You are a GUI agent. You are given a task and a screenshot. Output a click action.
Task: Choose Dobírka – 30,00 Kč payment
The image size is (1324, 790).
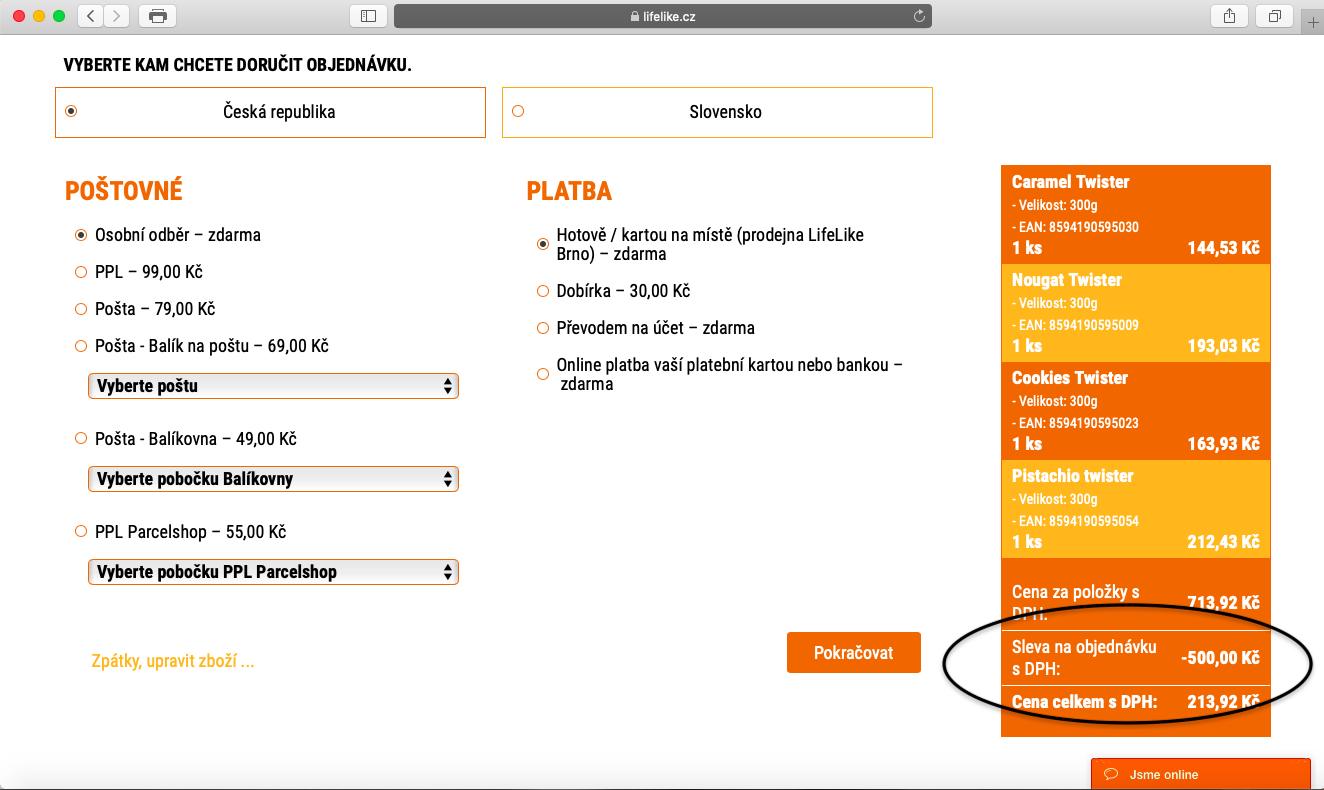tap(543, 291)
